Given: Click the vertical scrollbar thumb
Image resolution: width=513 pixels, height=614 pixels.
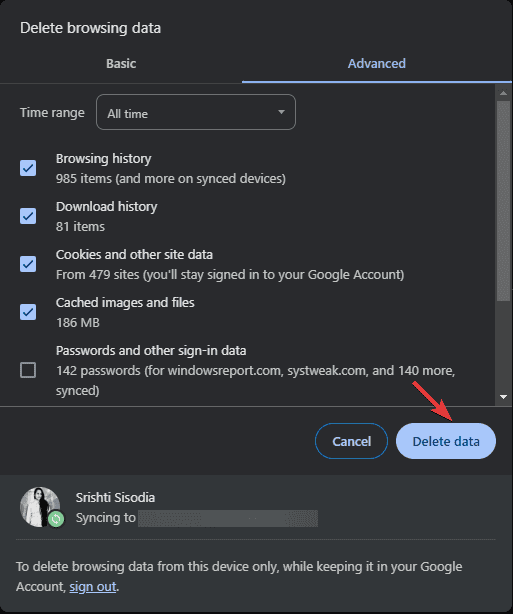Looking at the screenshot, I should tap(503, 201).
